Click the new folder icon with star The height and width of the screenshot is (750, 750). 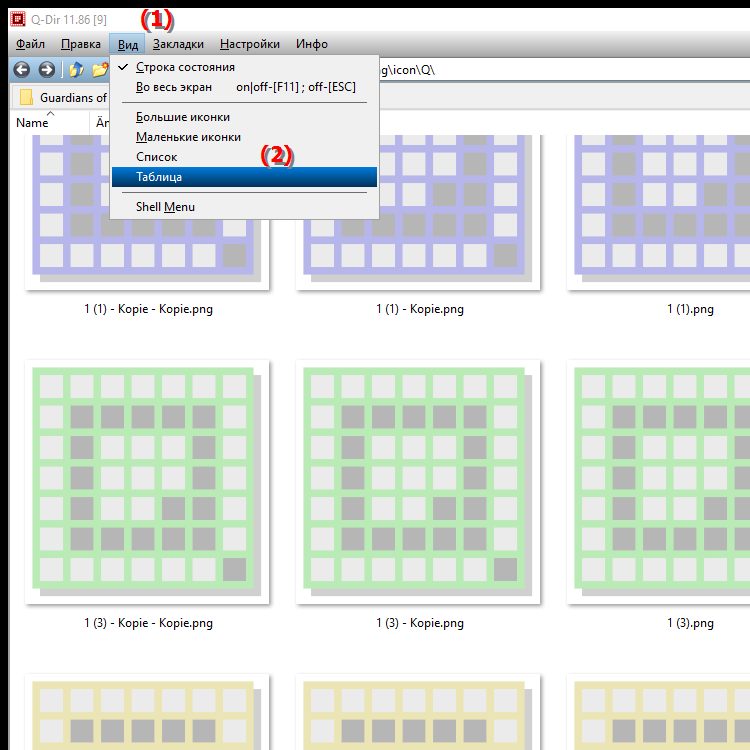(100, 70)
